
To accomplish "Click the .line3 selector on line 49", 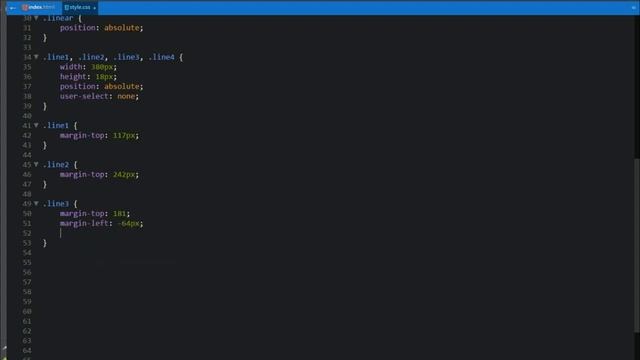I will tap(56, 204).
